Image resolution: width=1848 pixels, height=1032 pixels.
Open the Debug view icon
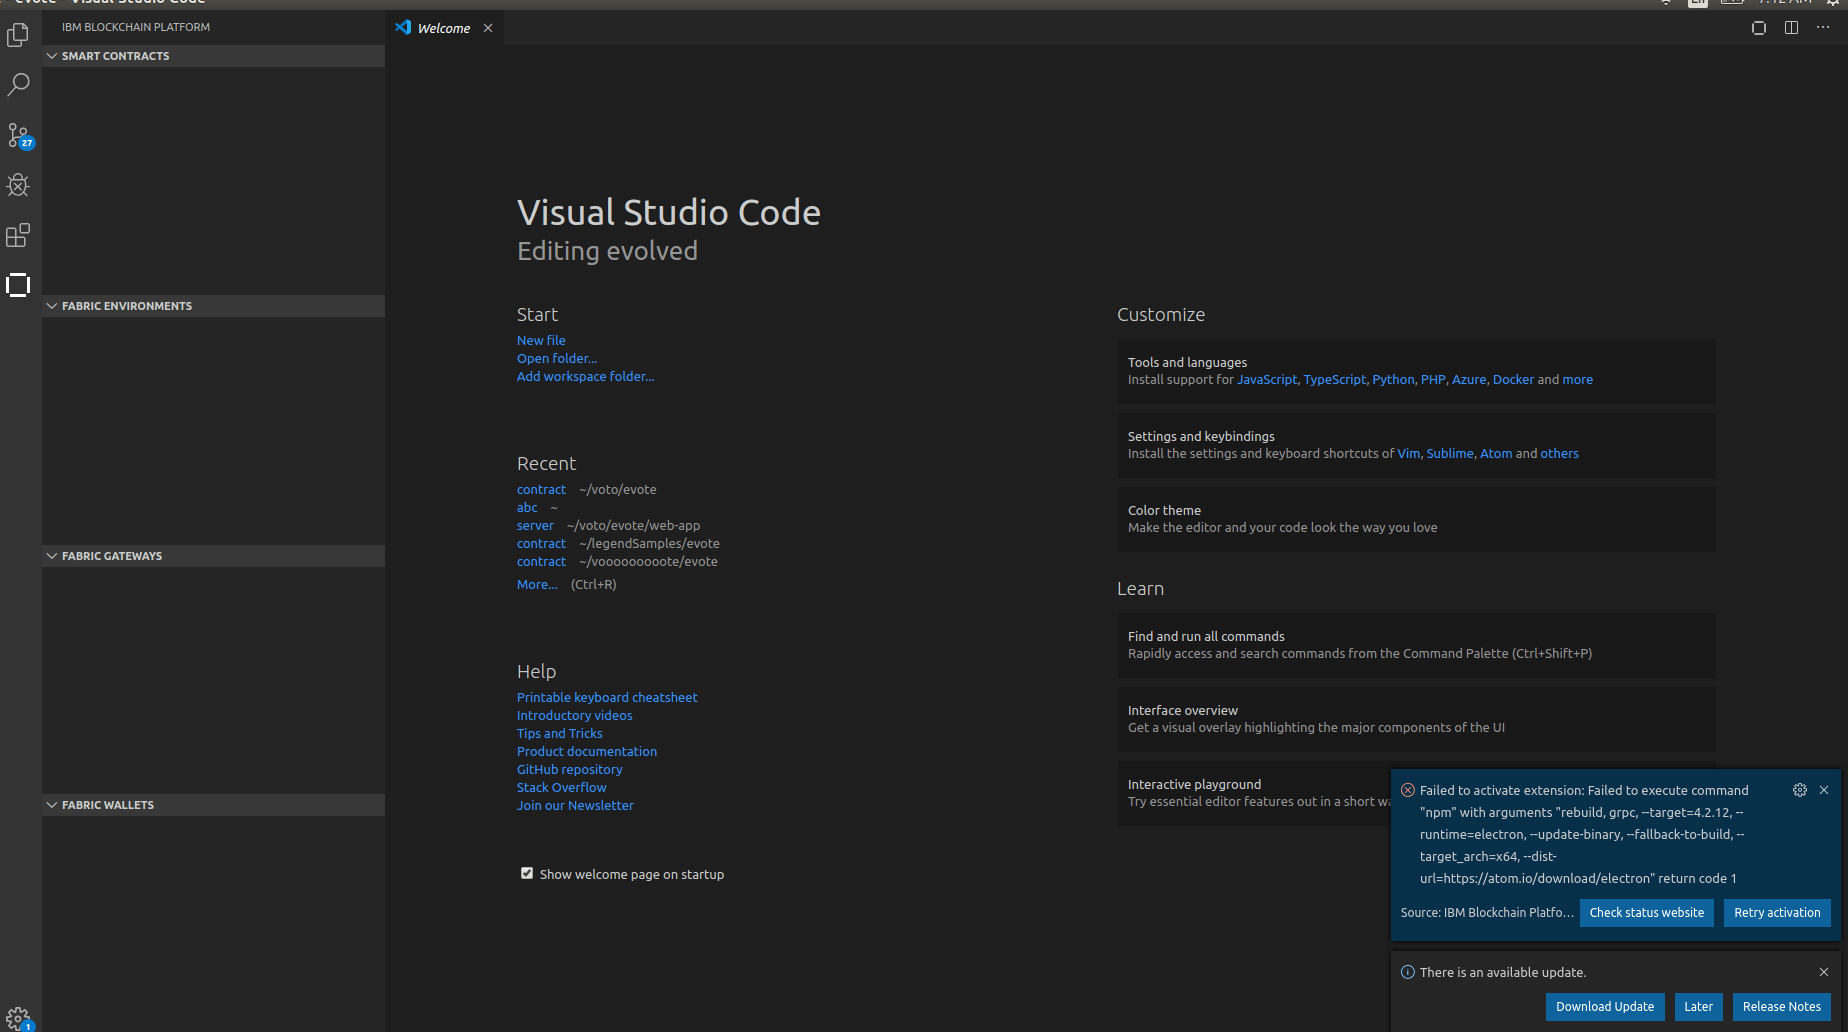tap(18, 185)
